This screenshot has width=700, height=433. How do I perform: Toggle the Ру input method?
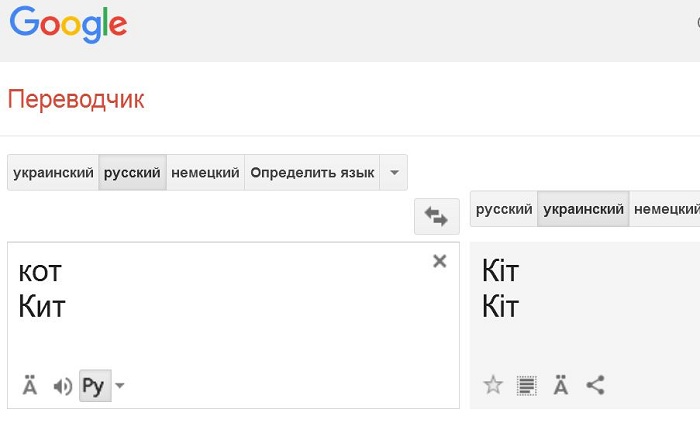pyautogui.click(x=93, y=386)
